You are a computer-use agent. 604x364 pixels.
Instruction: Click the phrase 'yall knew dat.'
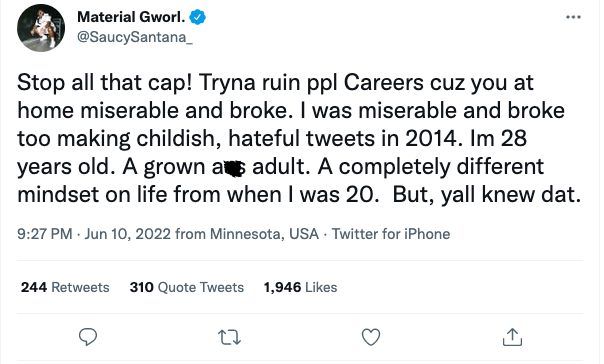[511, 195]
